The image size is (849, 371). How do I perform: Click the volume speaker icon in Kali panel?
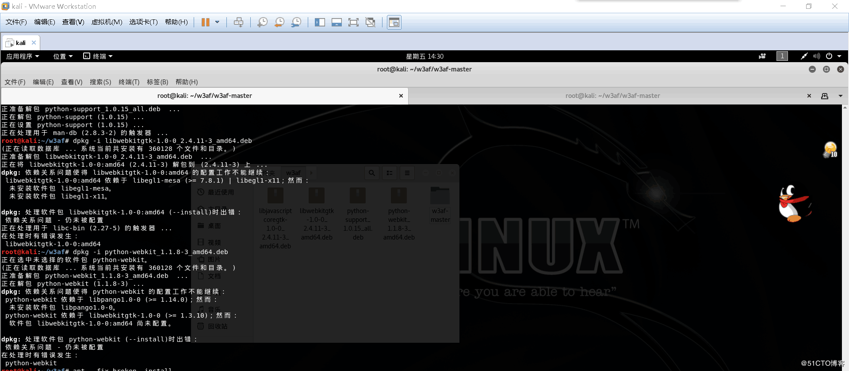click(818, 56)
